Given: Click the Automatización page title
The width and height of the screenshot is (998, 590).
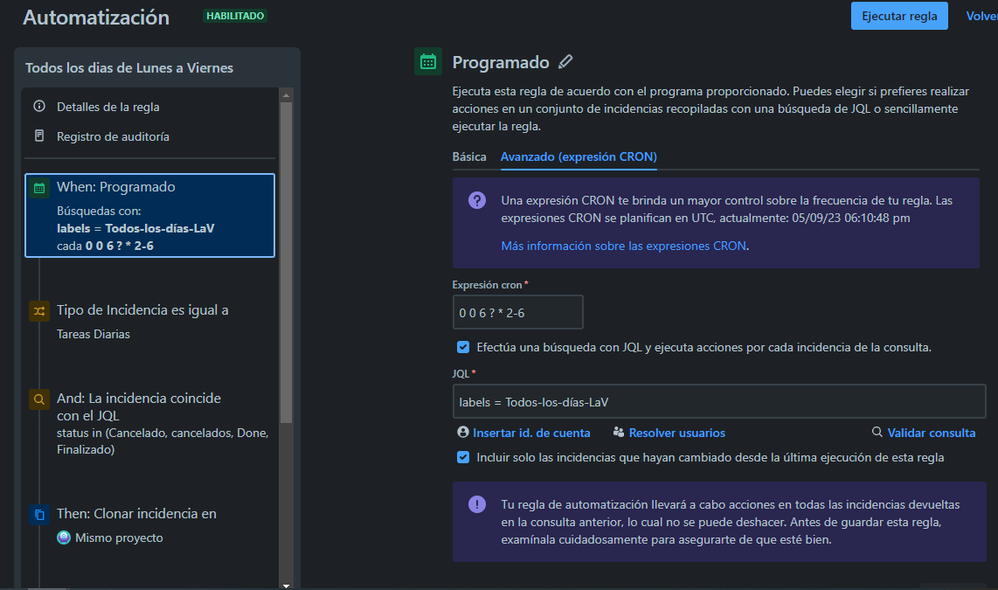Looking at the screenshot, I should [96, 17].
